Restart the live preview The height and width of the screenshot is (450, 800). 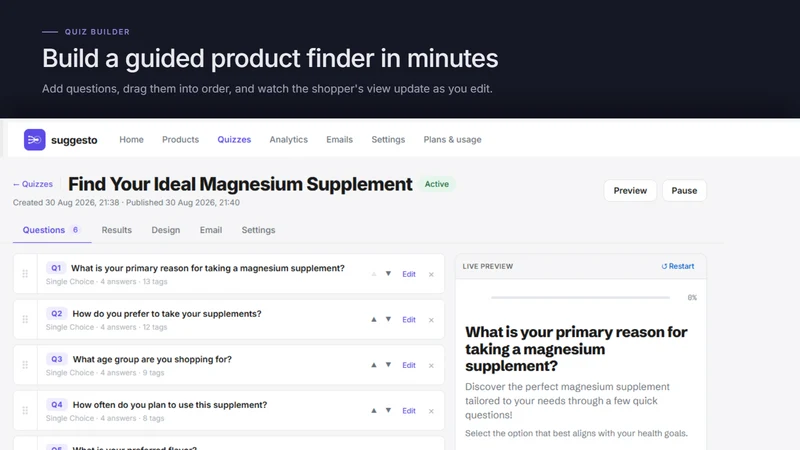(x=678, y=266)
